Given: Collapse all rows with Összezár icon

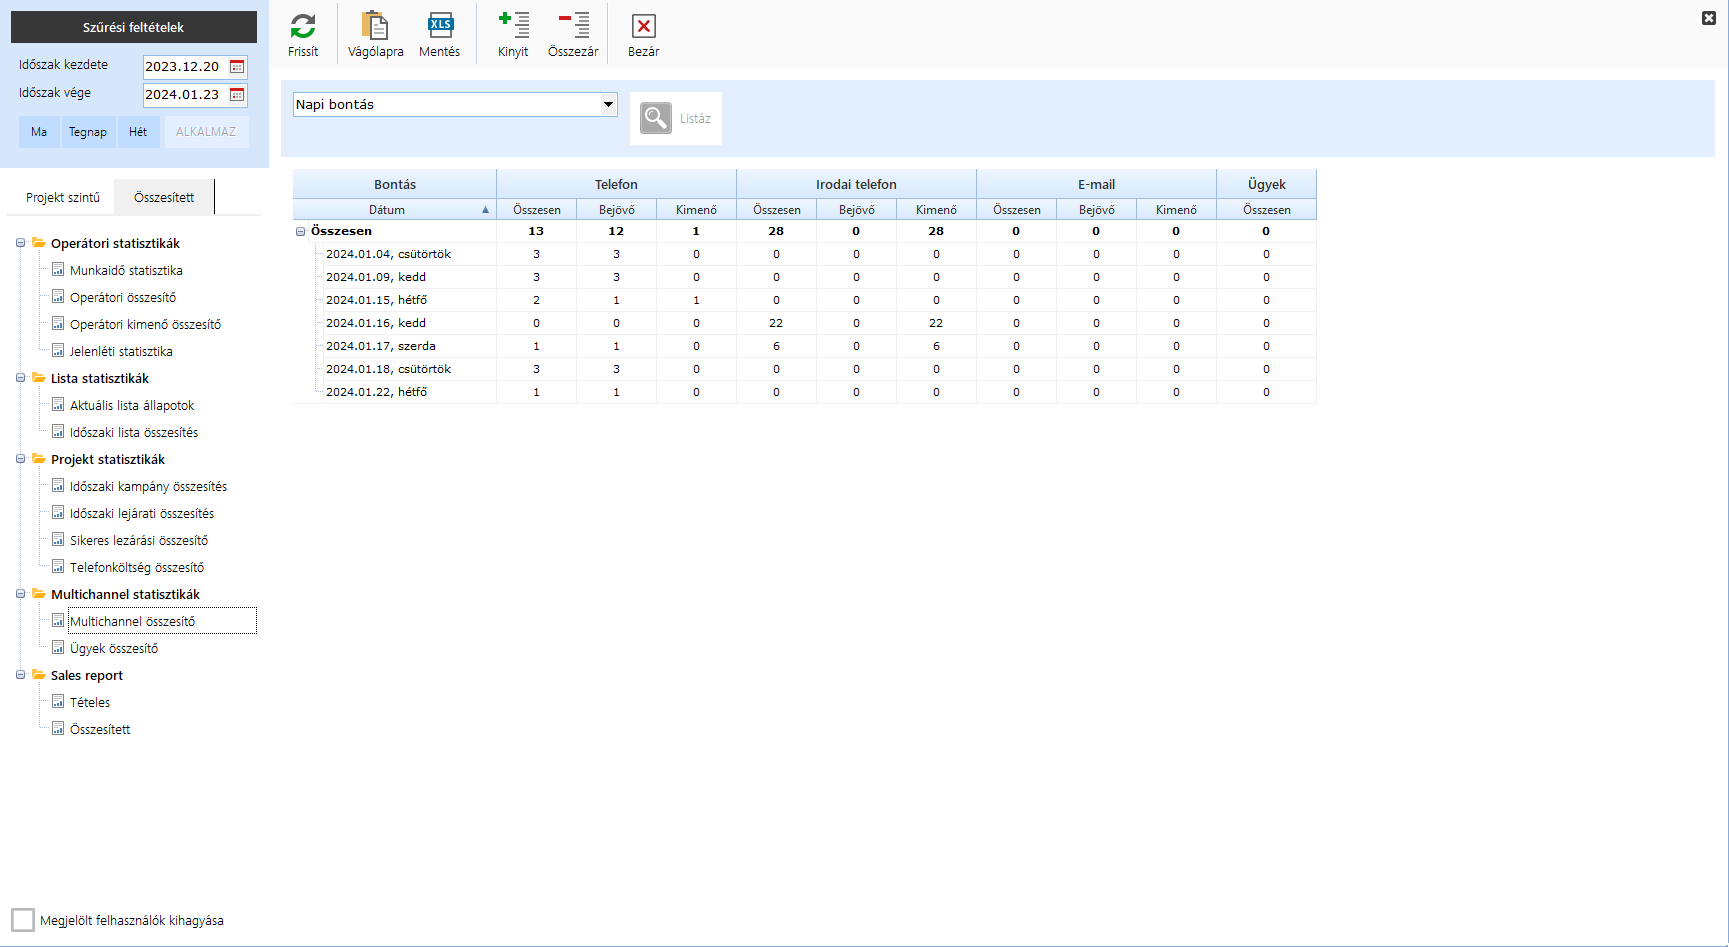Looking at the screenshot, I should [573, 27].
